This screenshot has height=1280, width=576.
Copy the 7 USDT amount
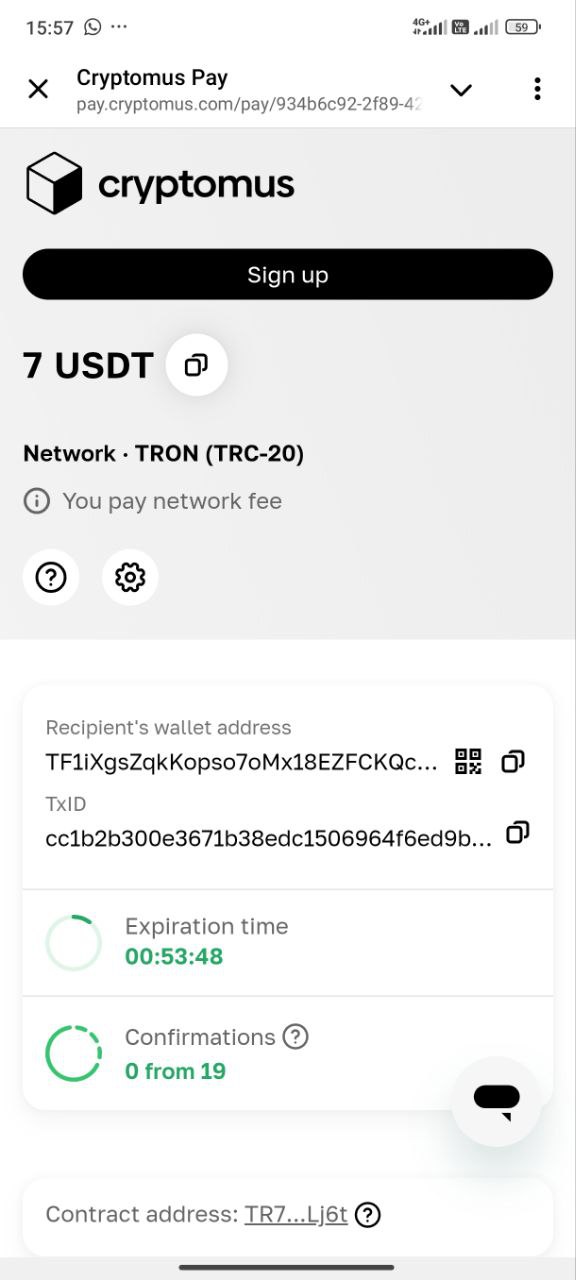(197, 365)
